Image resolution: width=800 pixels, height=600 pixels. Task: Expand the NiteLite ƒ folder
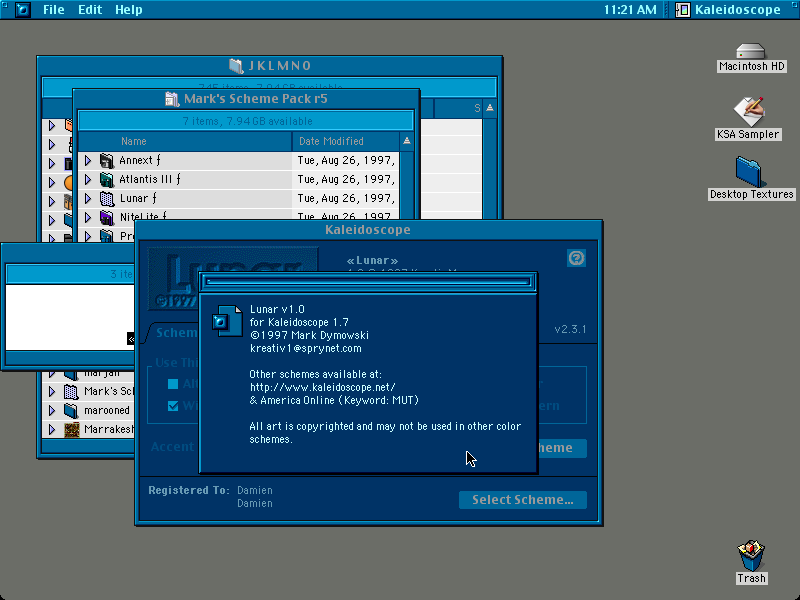88,217
